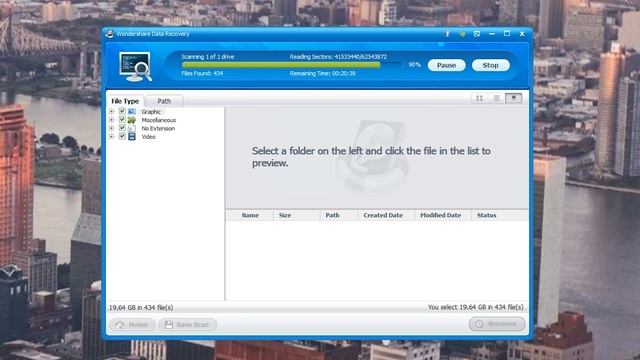Uncheck the Video checkbox
Image resolution: width=640 pixels, height=360 pixels.
(122, 136)
